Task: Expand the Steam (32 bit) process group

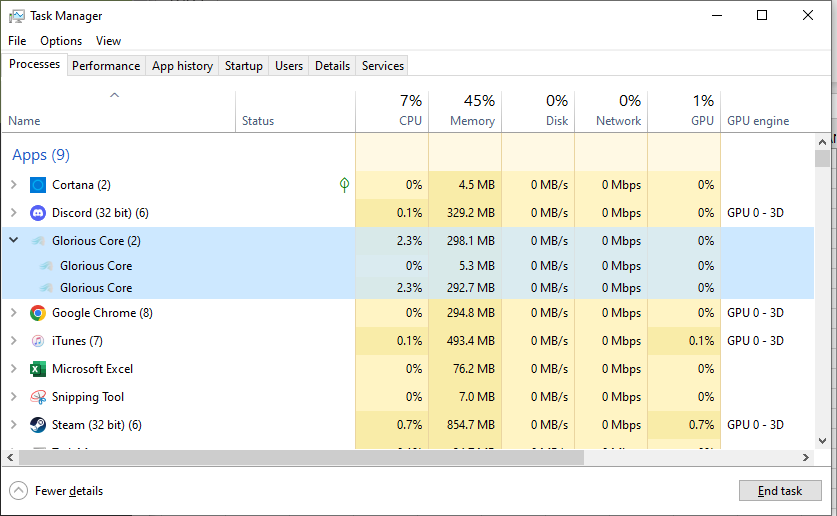Action: 14,425
